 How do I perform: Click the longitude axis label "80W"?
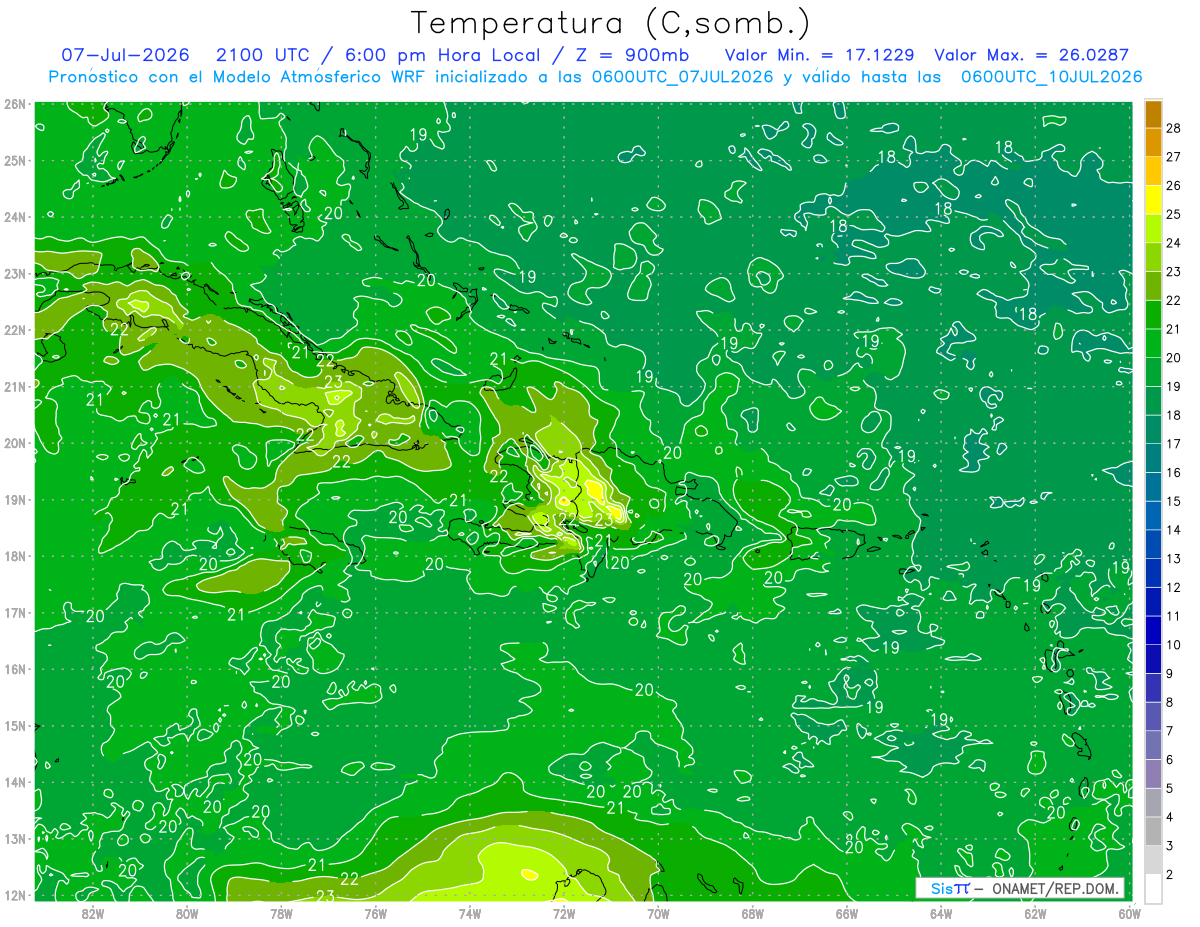coord(187,913)
